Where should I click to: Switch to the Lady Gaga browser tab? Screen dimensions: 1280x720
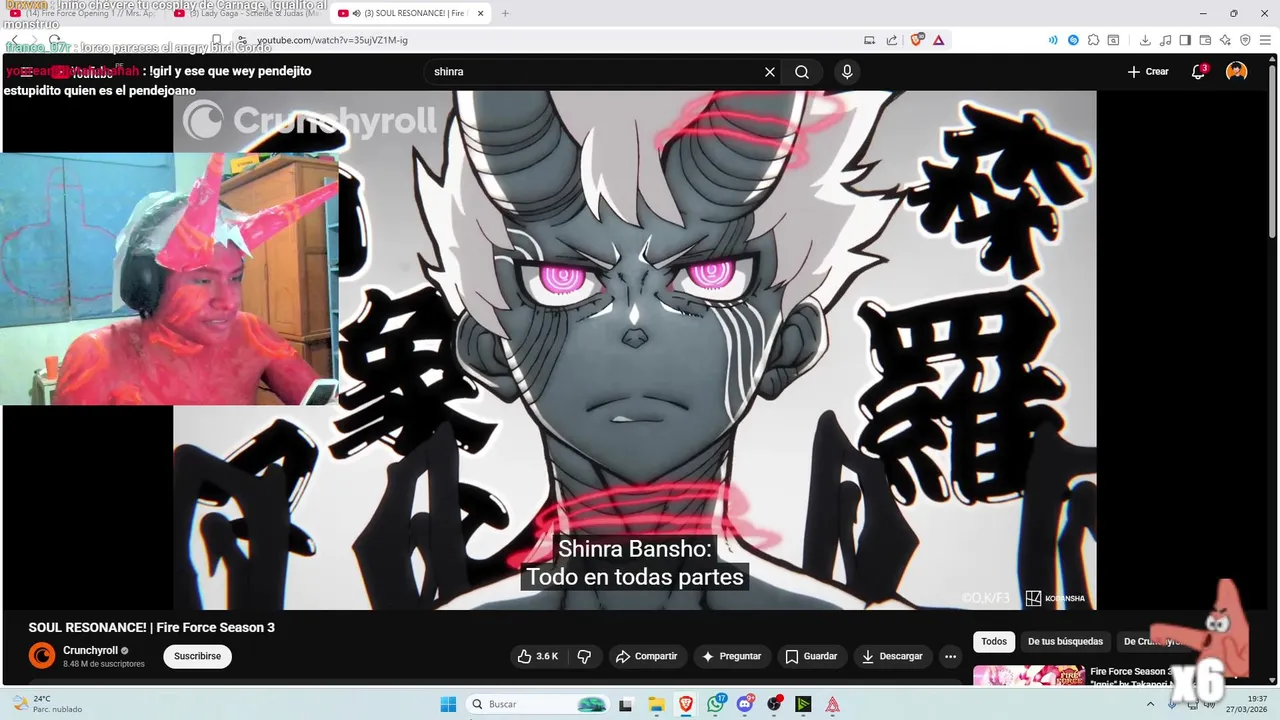pyautogui.click(x=248, y=13)
